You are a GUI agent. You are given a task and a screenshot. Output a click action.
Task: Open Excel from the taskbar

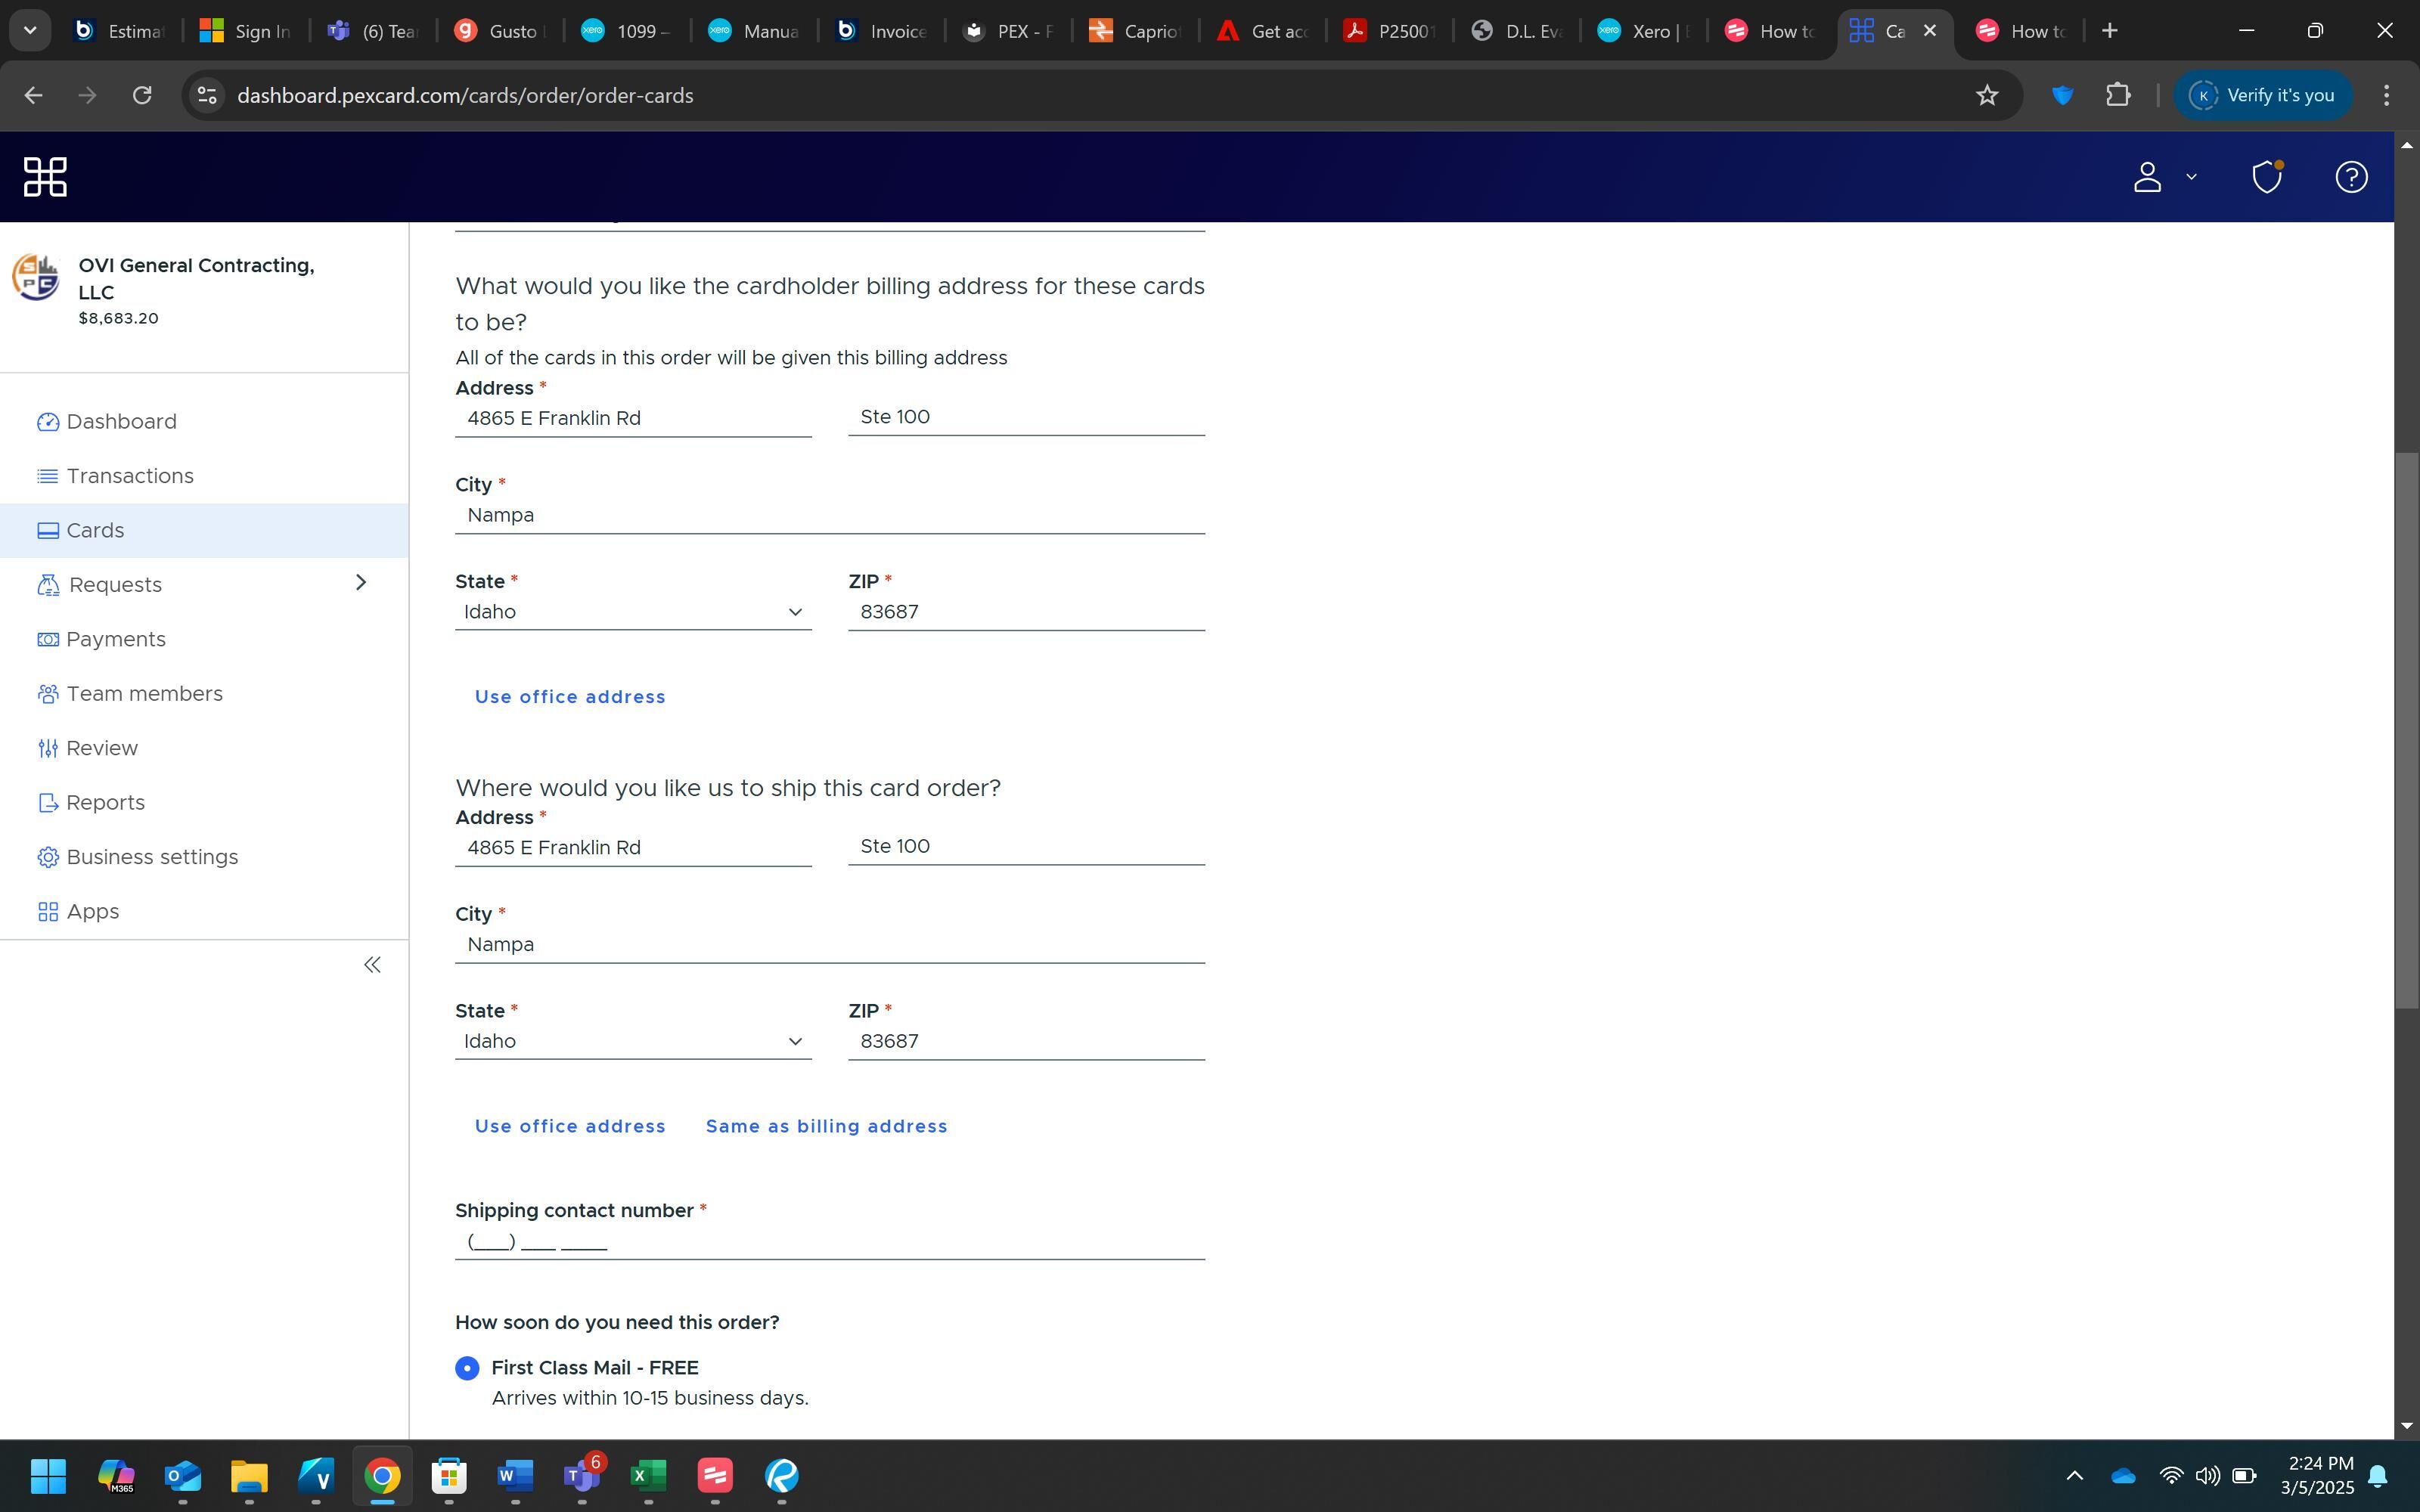[x=648, y=1475]
